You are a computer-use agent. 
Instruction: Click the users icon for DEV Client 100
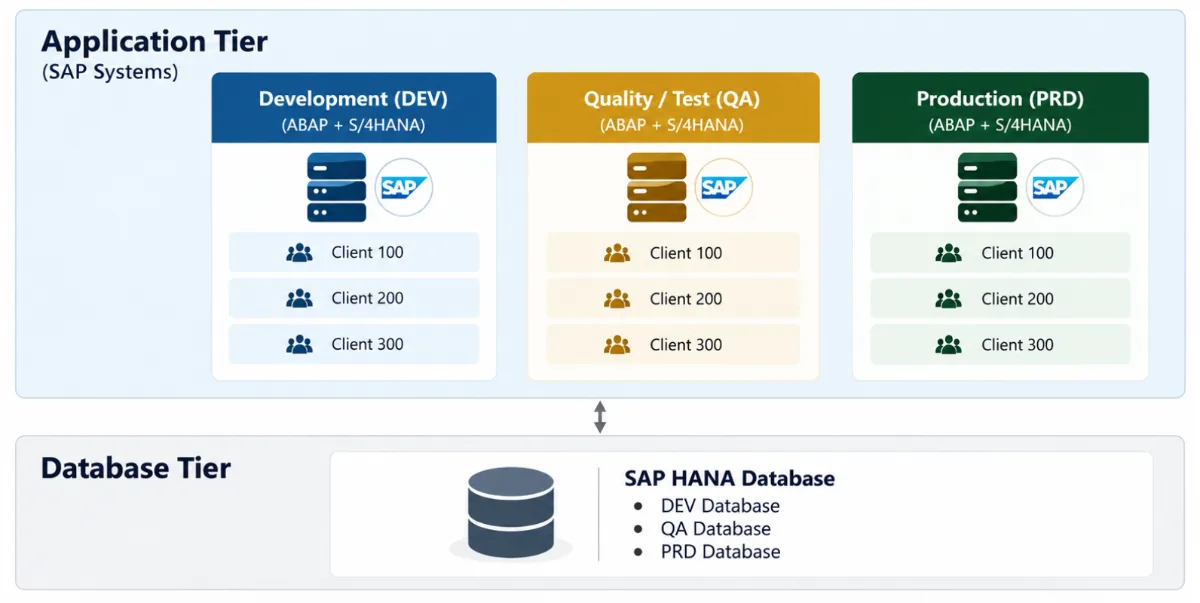299,253
